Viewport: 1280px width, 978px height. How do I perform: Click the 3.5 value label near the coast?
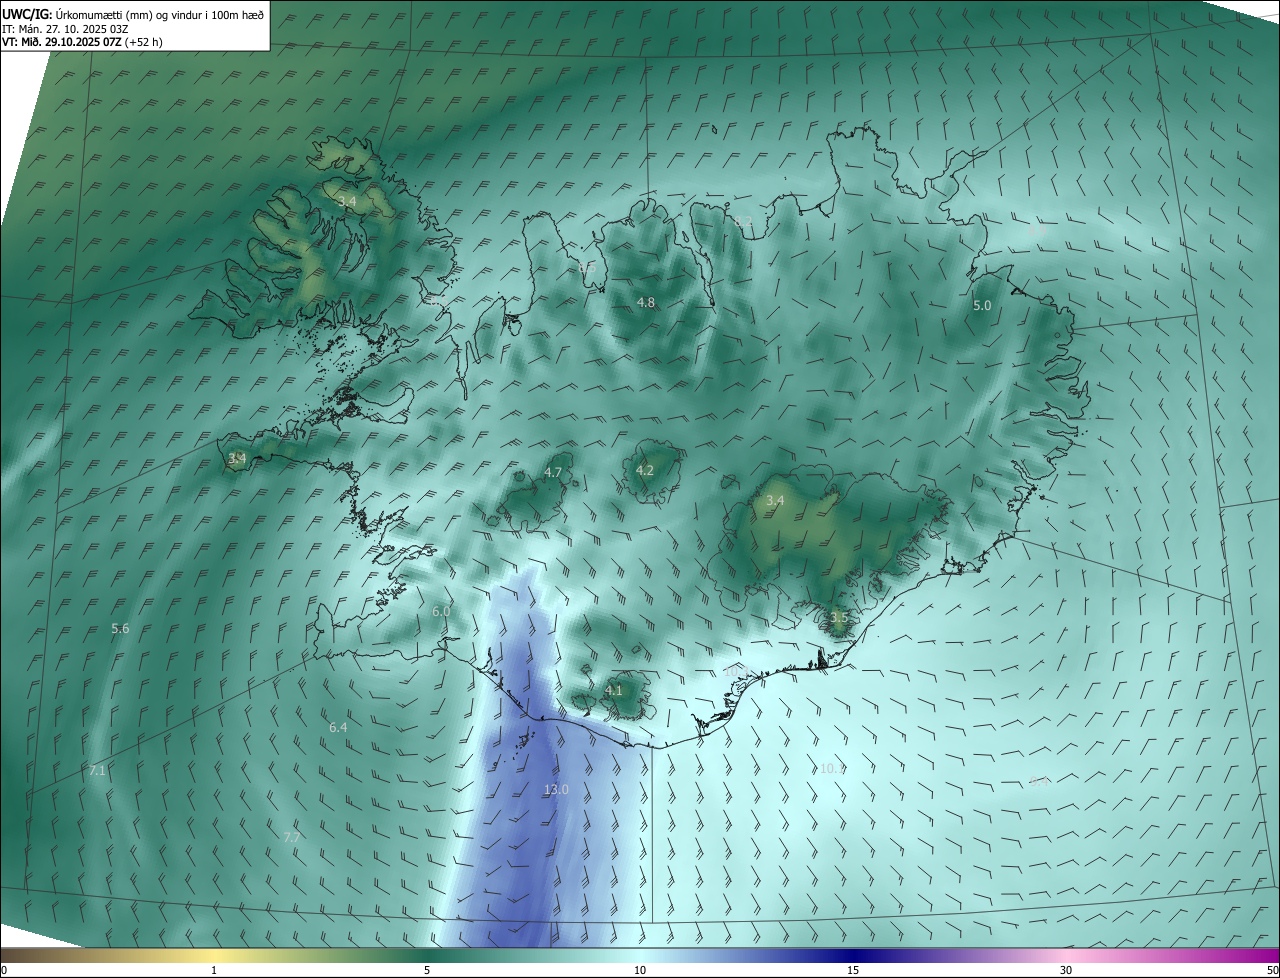838,618
